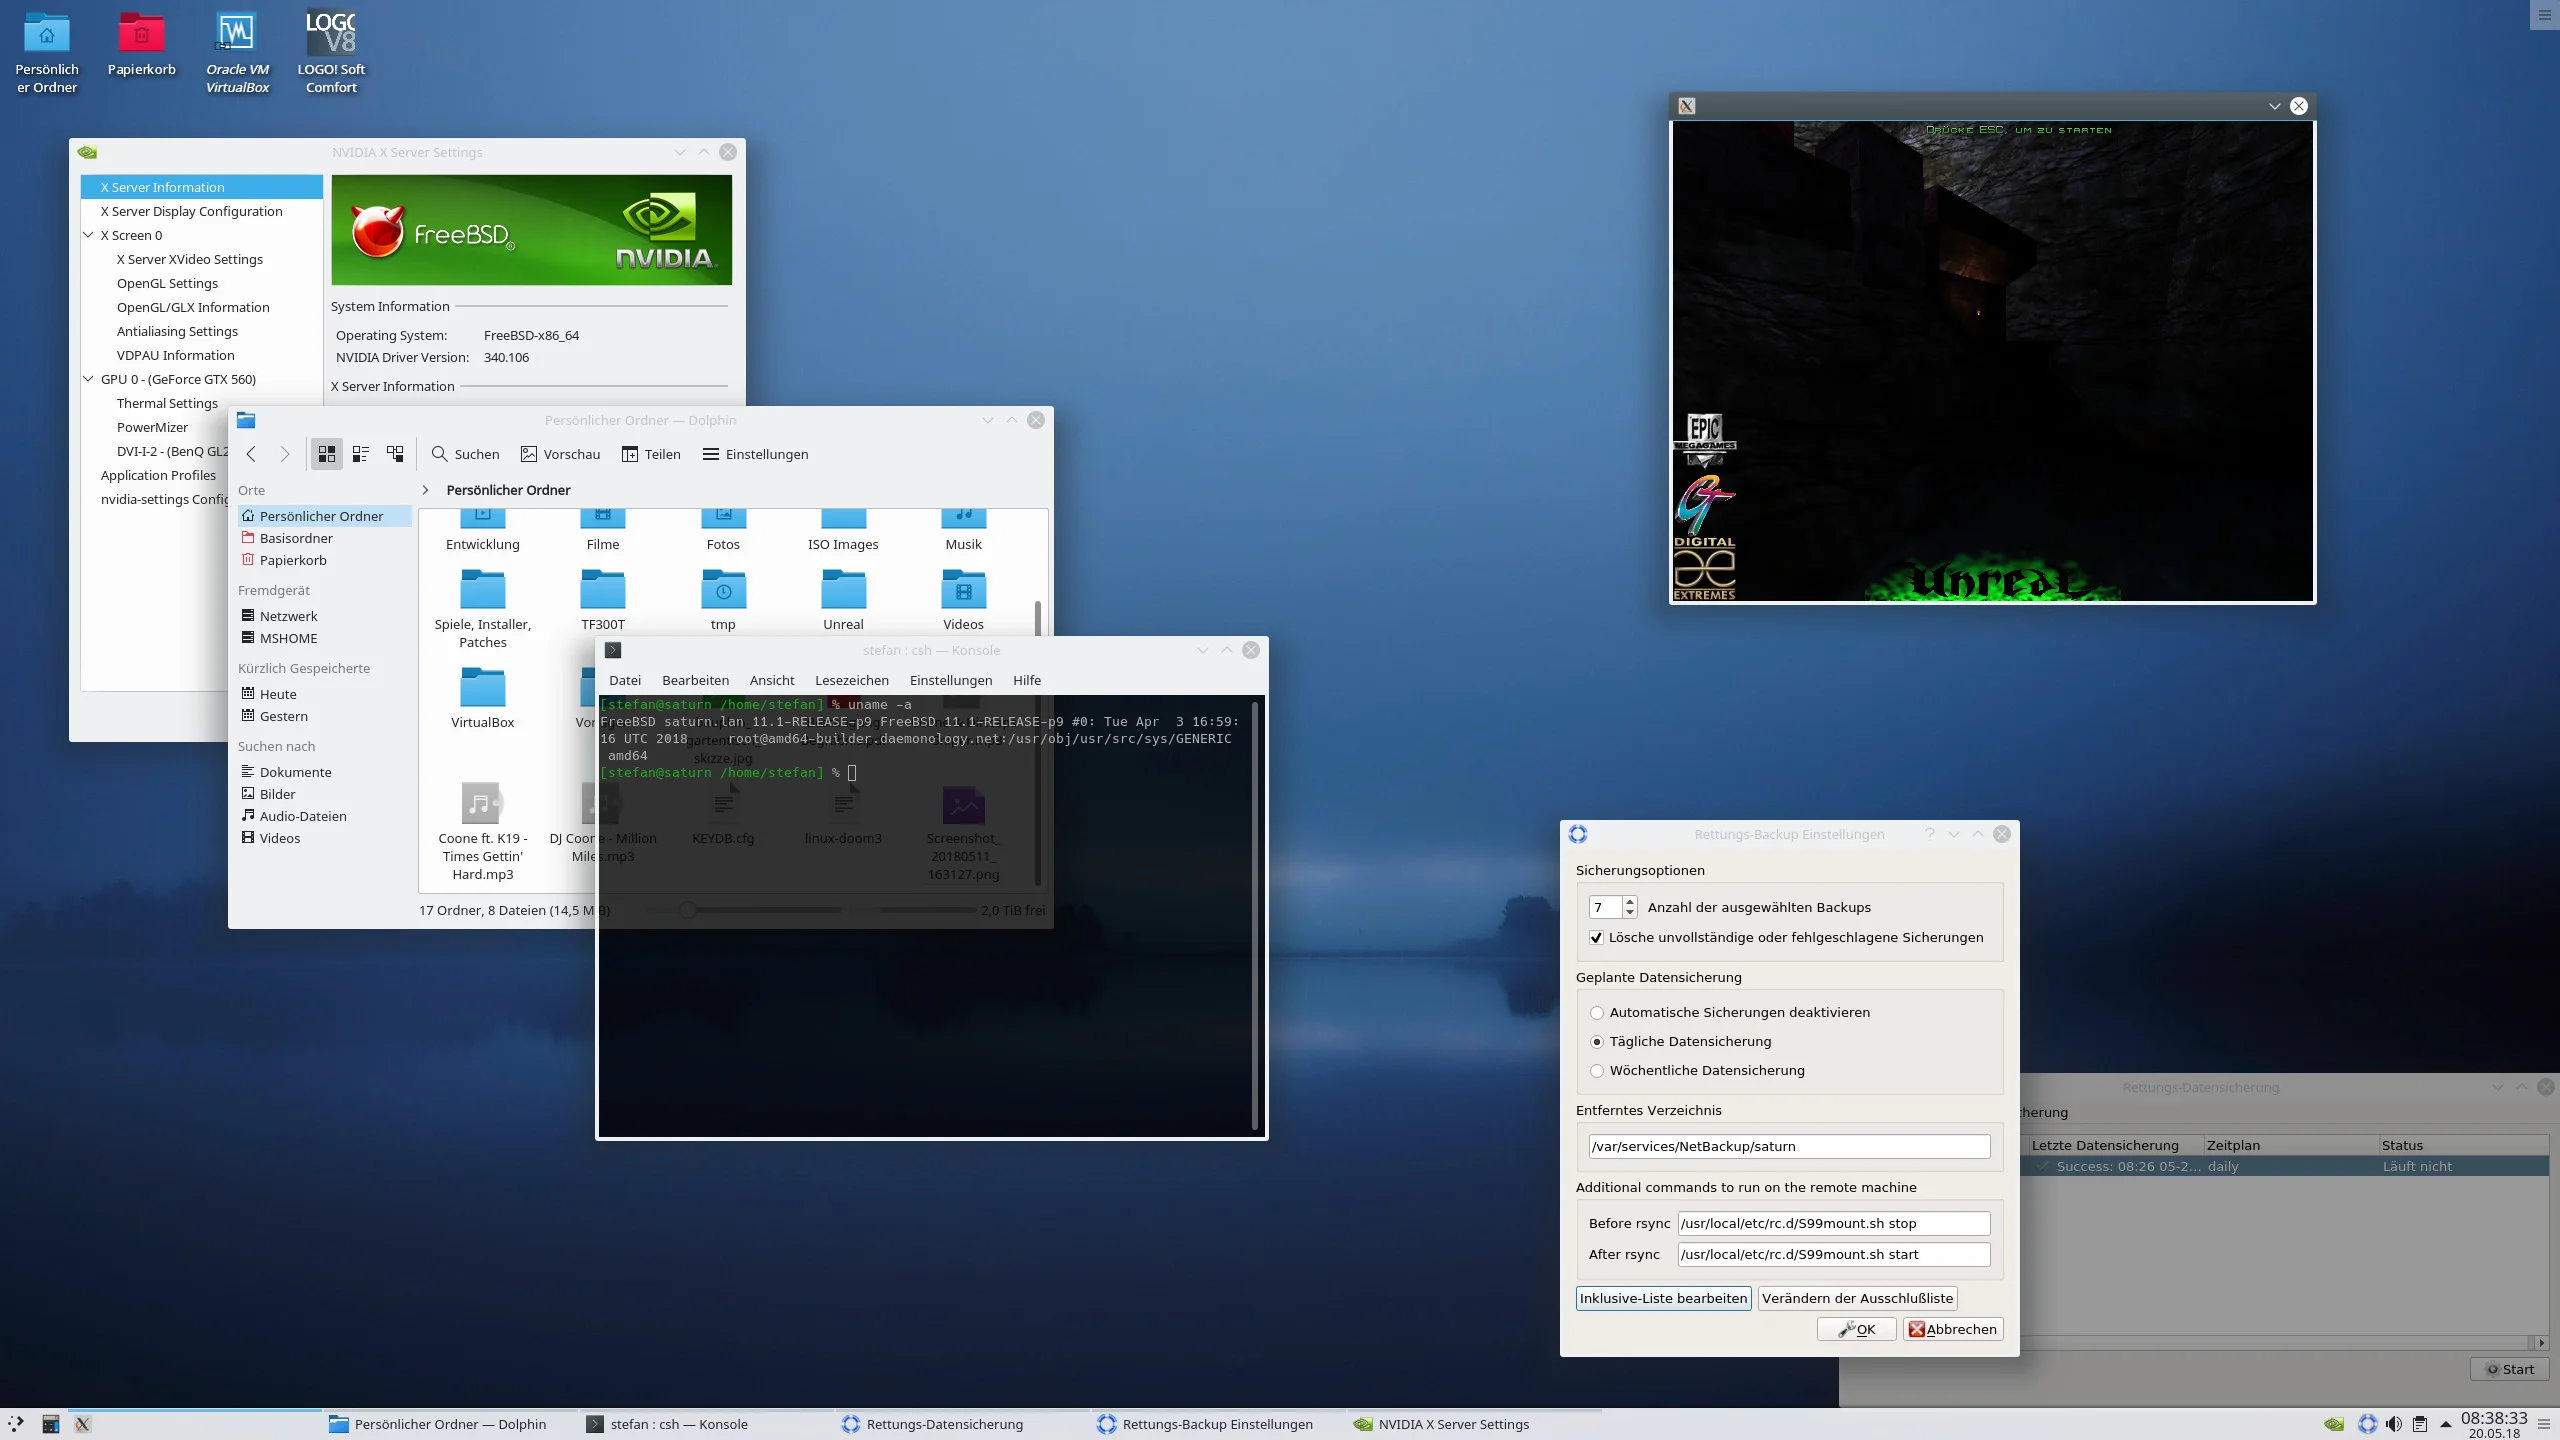Click Entferntes Verzeichnis path field

coord(1789,1146)
